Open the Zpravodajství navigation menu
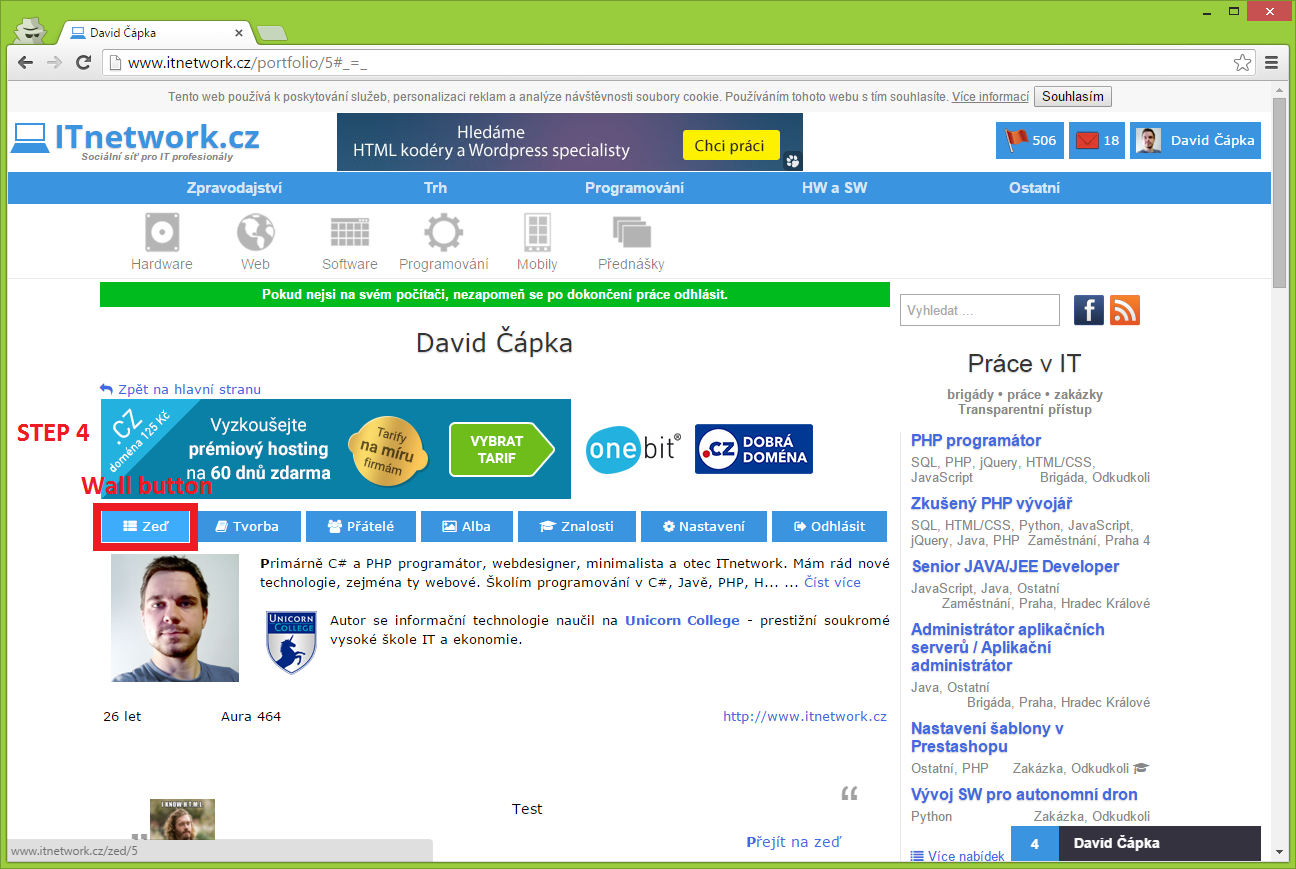The image size is (1296, 869). coord(234,188)
